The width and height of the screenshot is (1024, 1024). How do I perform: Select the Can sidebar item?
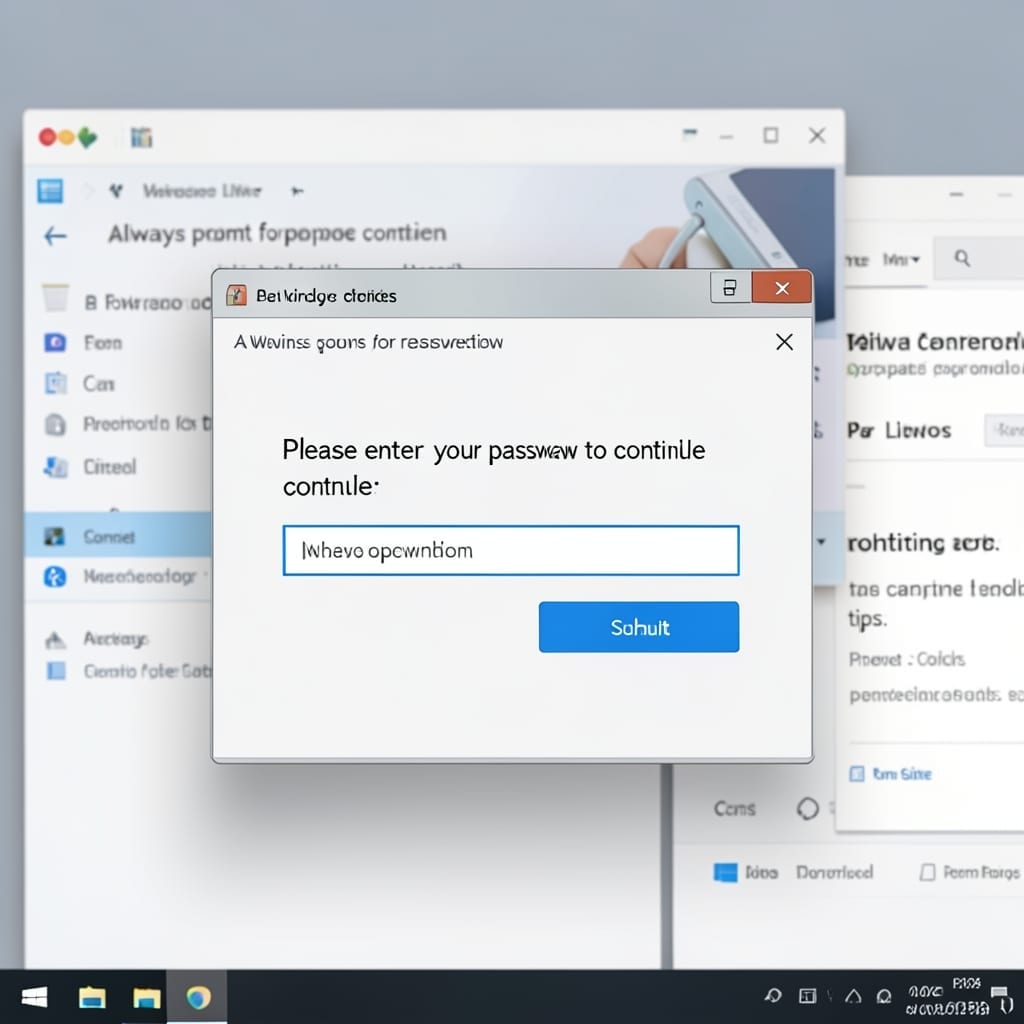(x=99, y=383)
